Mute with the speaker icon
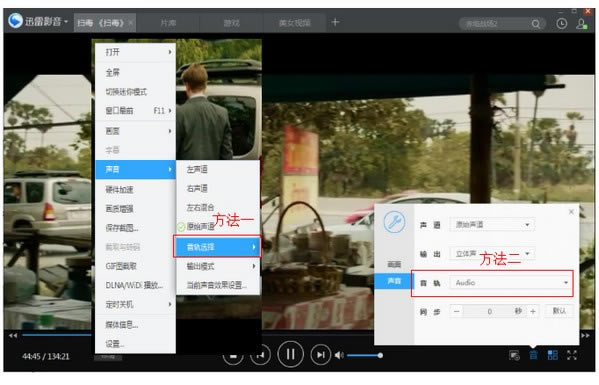Image resolution: width=599 pixels, height=385 pixels. (x=339, y=356)
